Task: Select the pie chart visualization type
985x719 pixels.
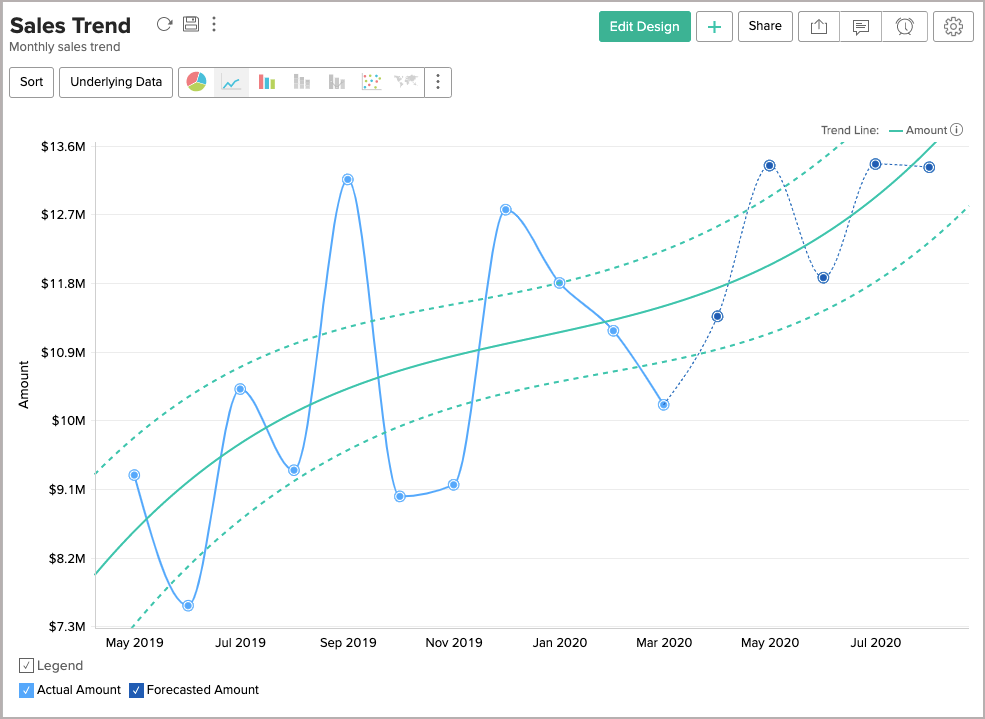Action: point(197,82)
